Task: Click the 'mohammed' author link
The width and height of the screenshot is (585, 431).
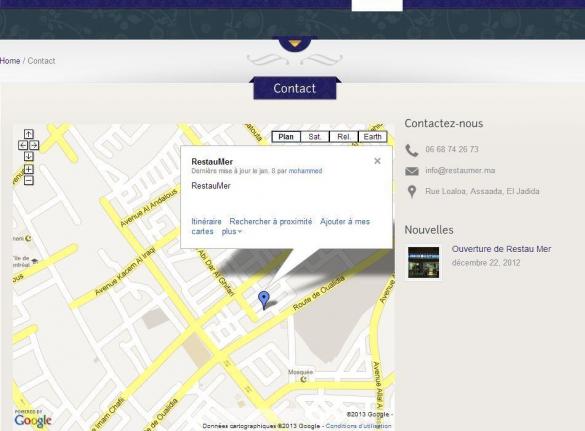Action: (x=305, y=171)
